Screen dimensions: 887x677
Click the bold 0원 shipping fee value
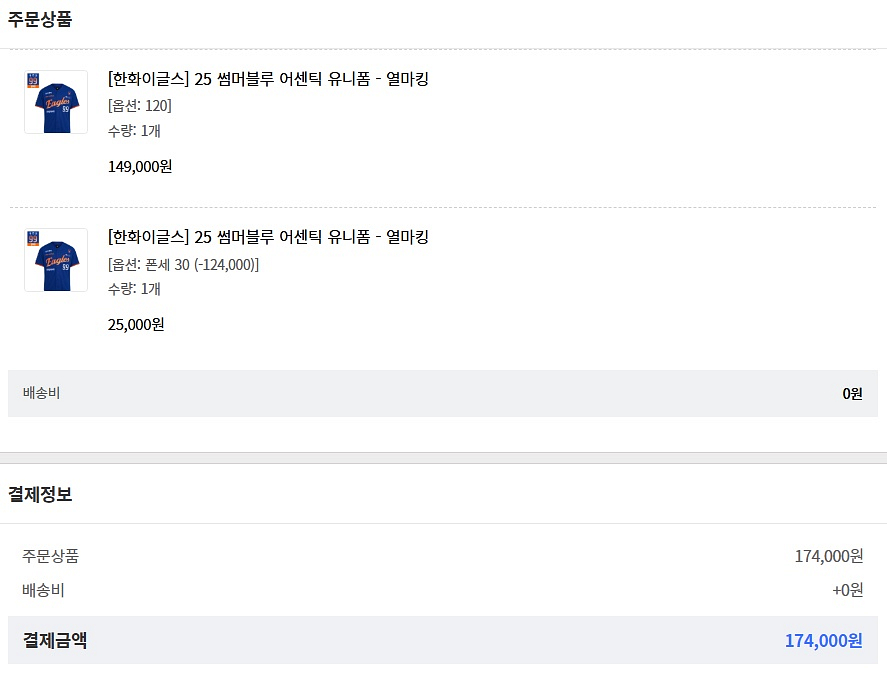tap(852, 394)
